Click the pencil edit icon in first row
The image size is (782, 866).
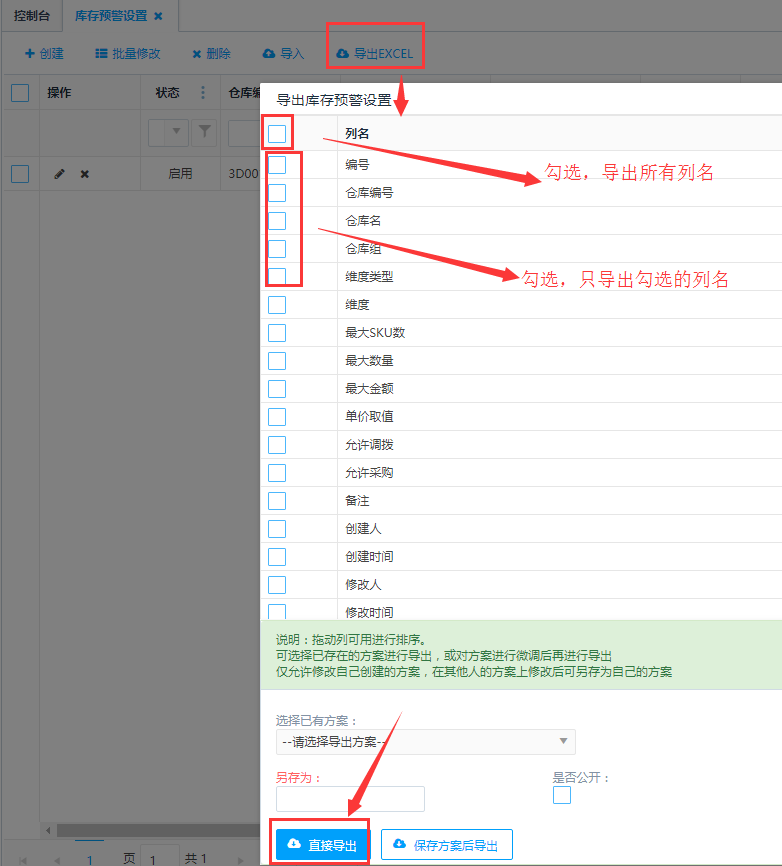tap(59, 174)
